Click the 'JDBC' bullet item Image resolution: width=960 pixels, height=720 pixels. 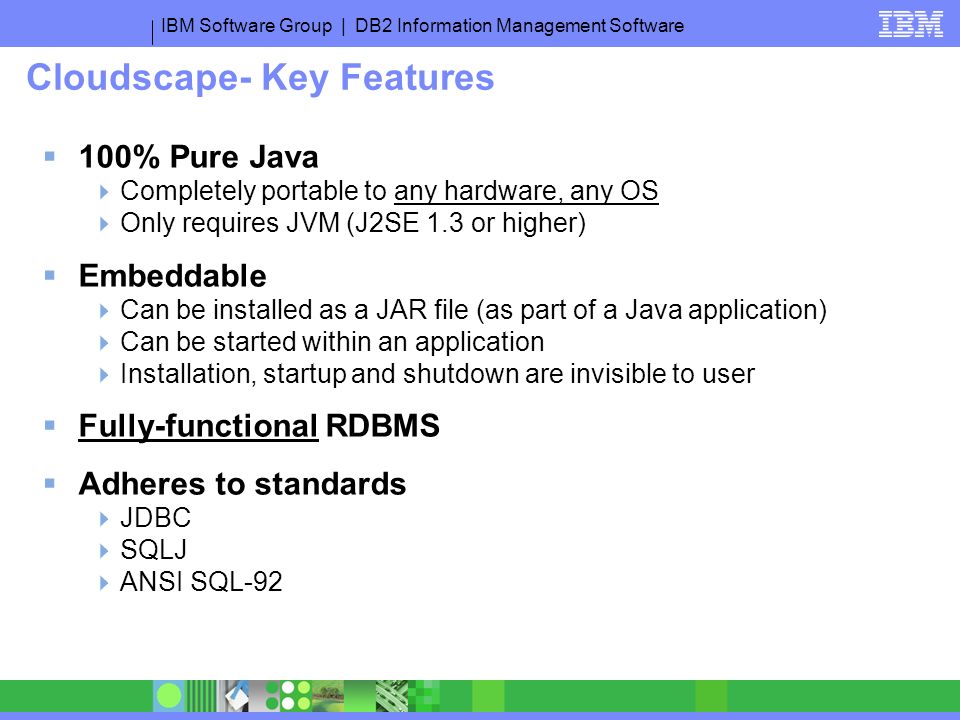click(156, 518)
